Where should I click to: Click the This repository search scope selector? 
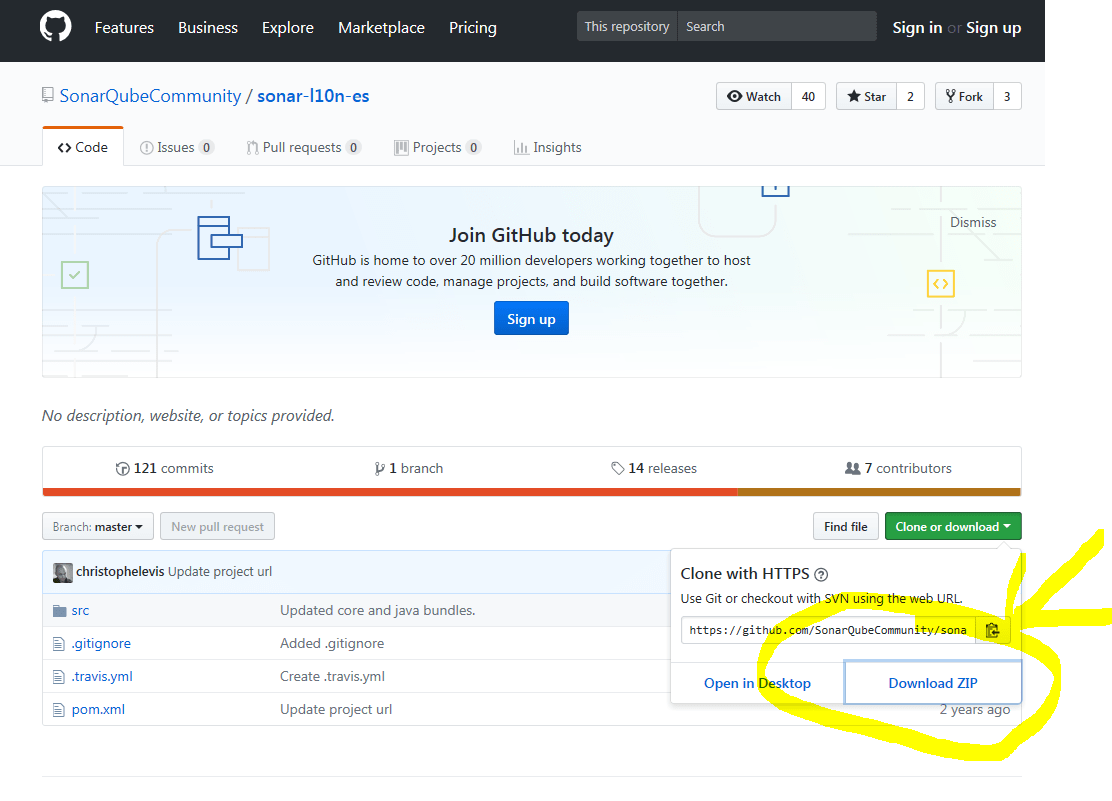pos(626,26)
